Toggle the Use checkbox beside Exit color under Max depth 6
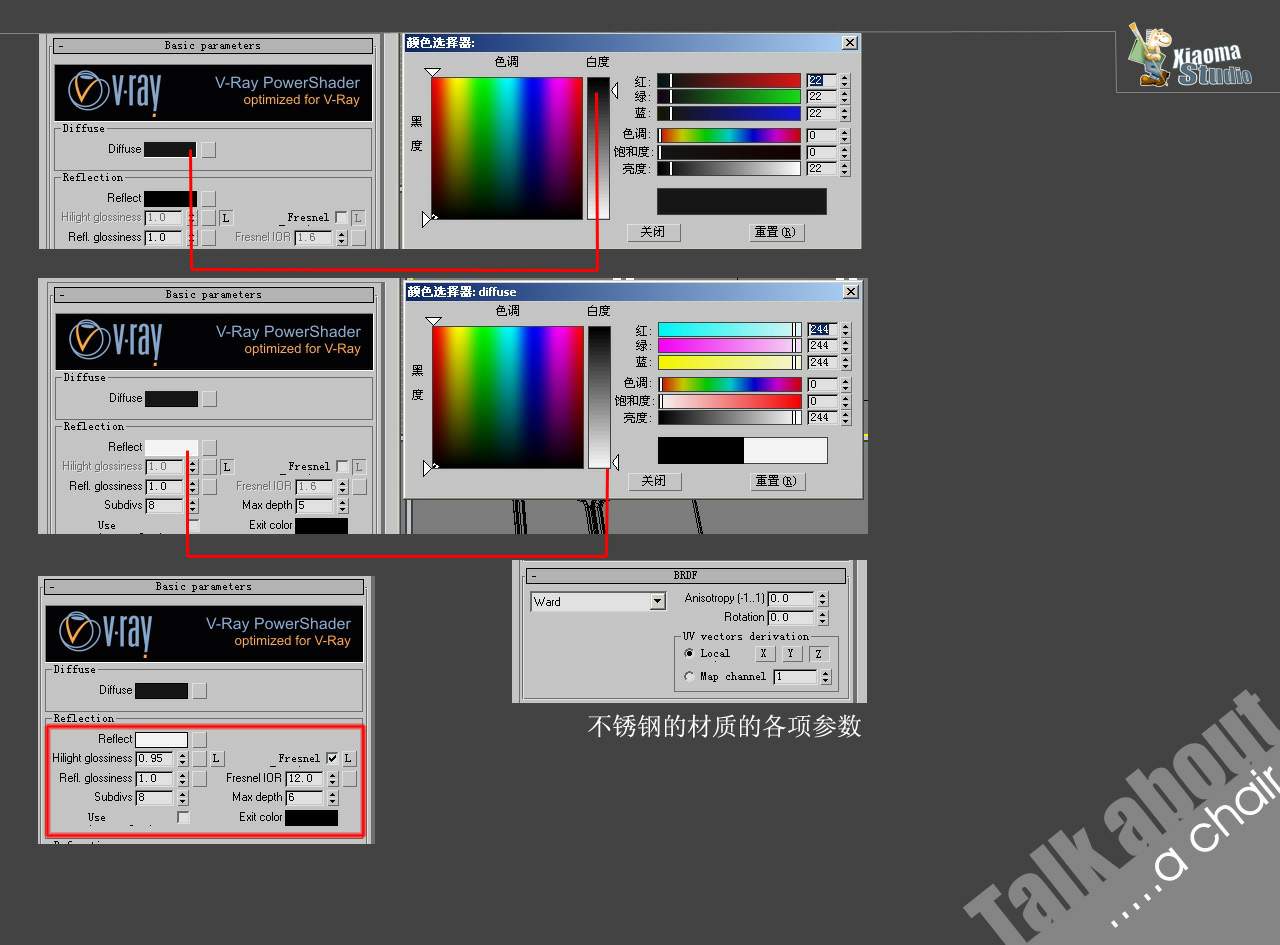This screenshot has width=1280, height=945. point(183,818)
